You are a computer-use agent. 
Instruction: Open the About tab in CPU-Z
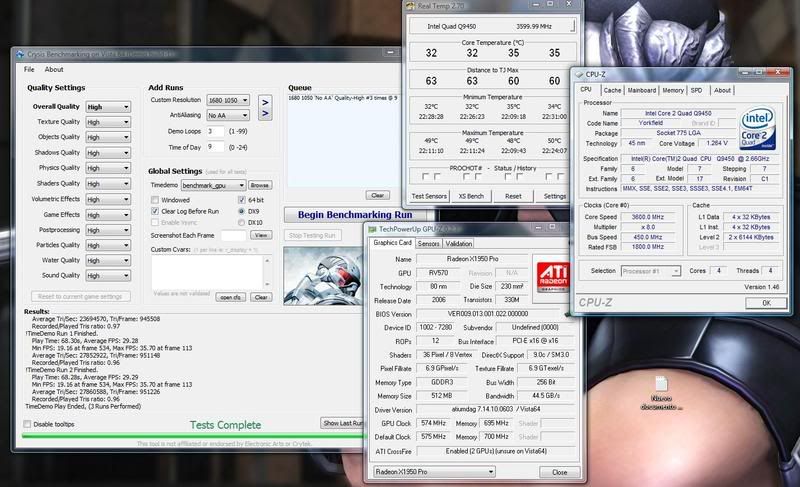[722, 90]
